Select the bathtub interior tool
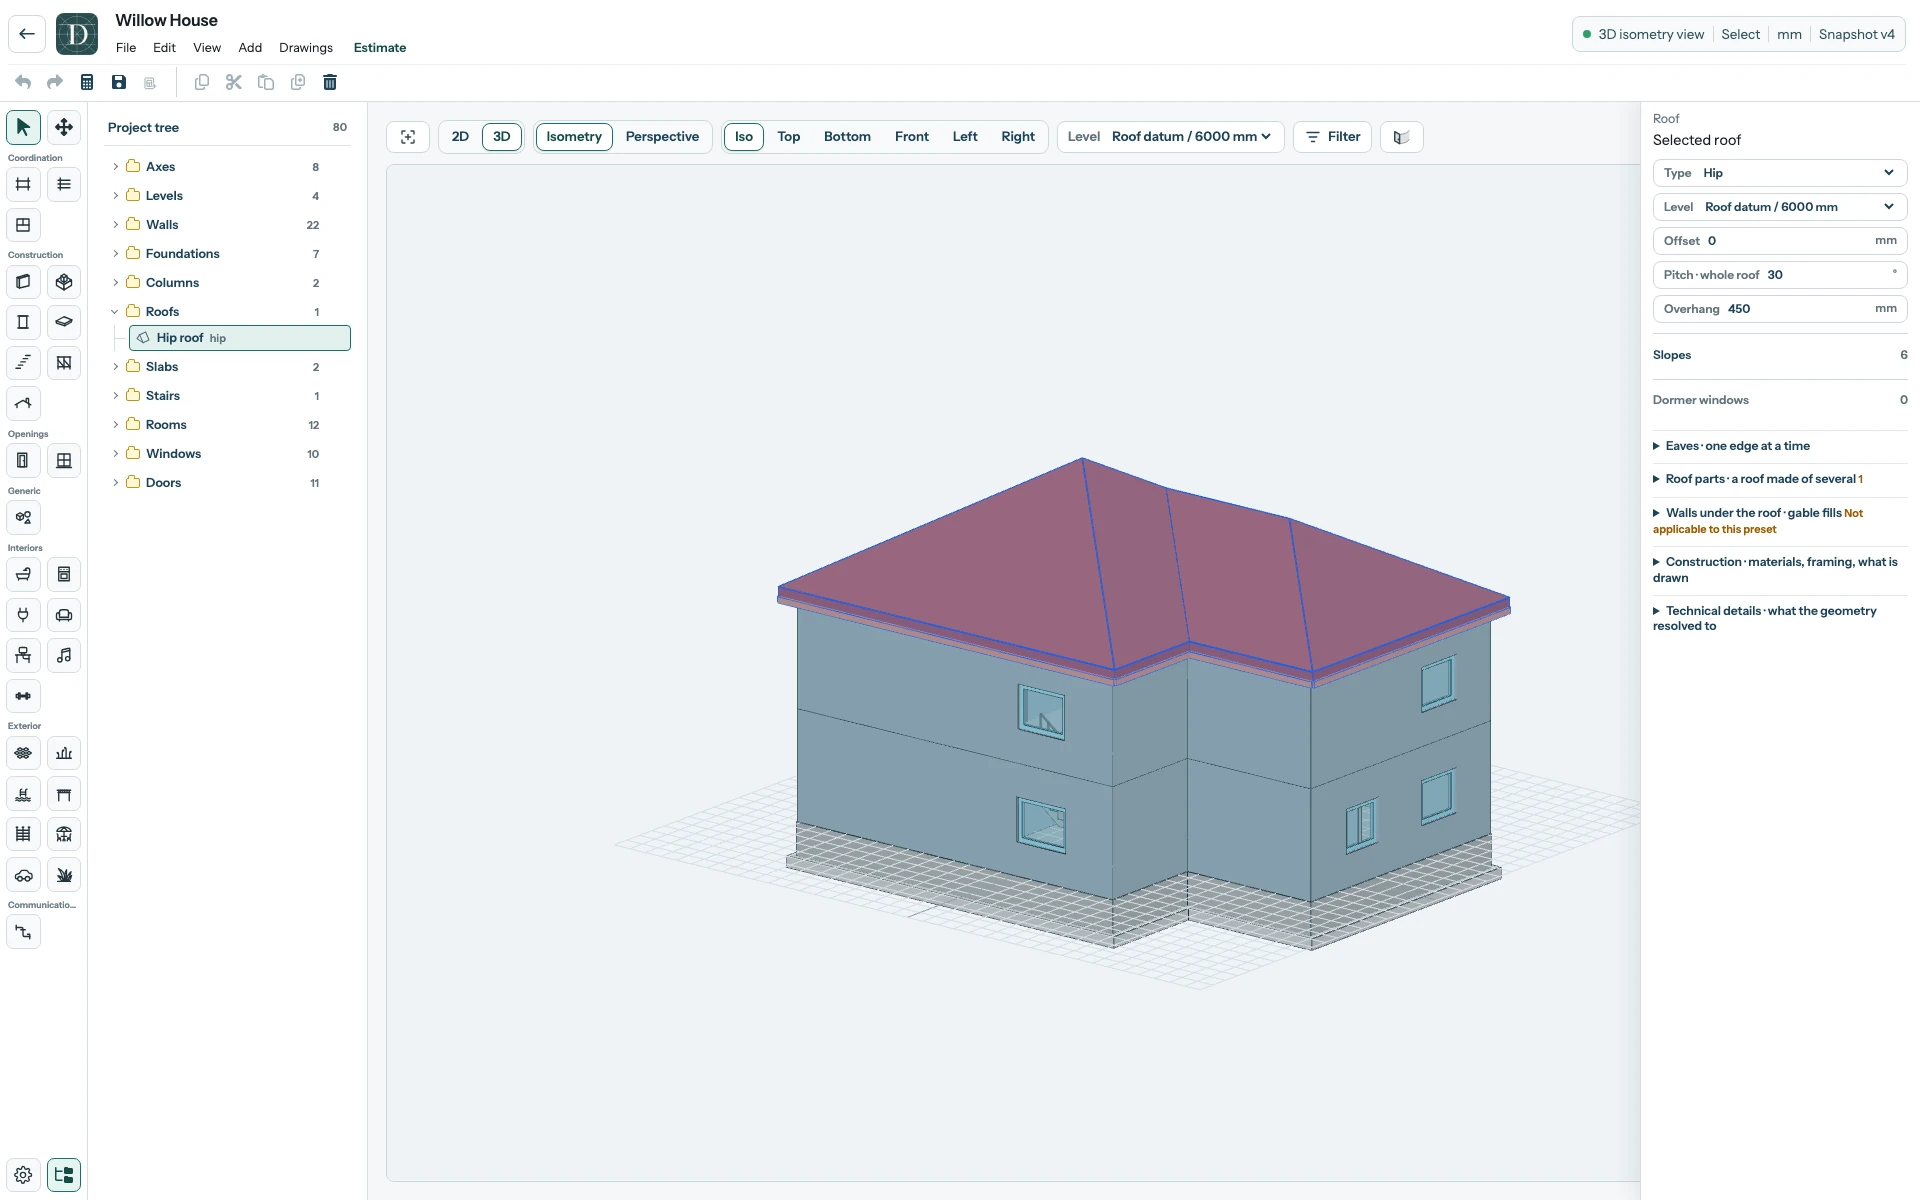Viewport: 1920px width, 1200px height. (x=23, y=575)
